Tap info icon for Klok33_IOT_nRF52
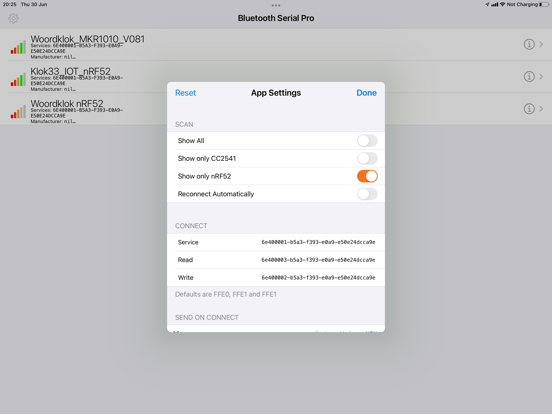The width and height of the screenshot is (552, 414). tap(529, 76)
